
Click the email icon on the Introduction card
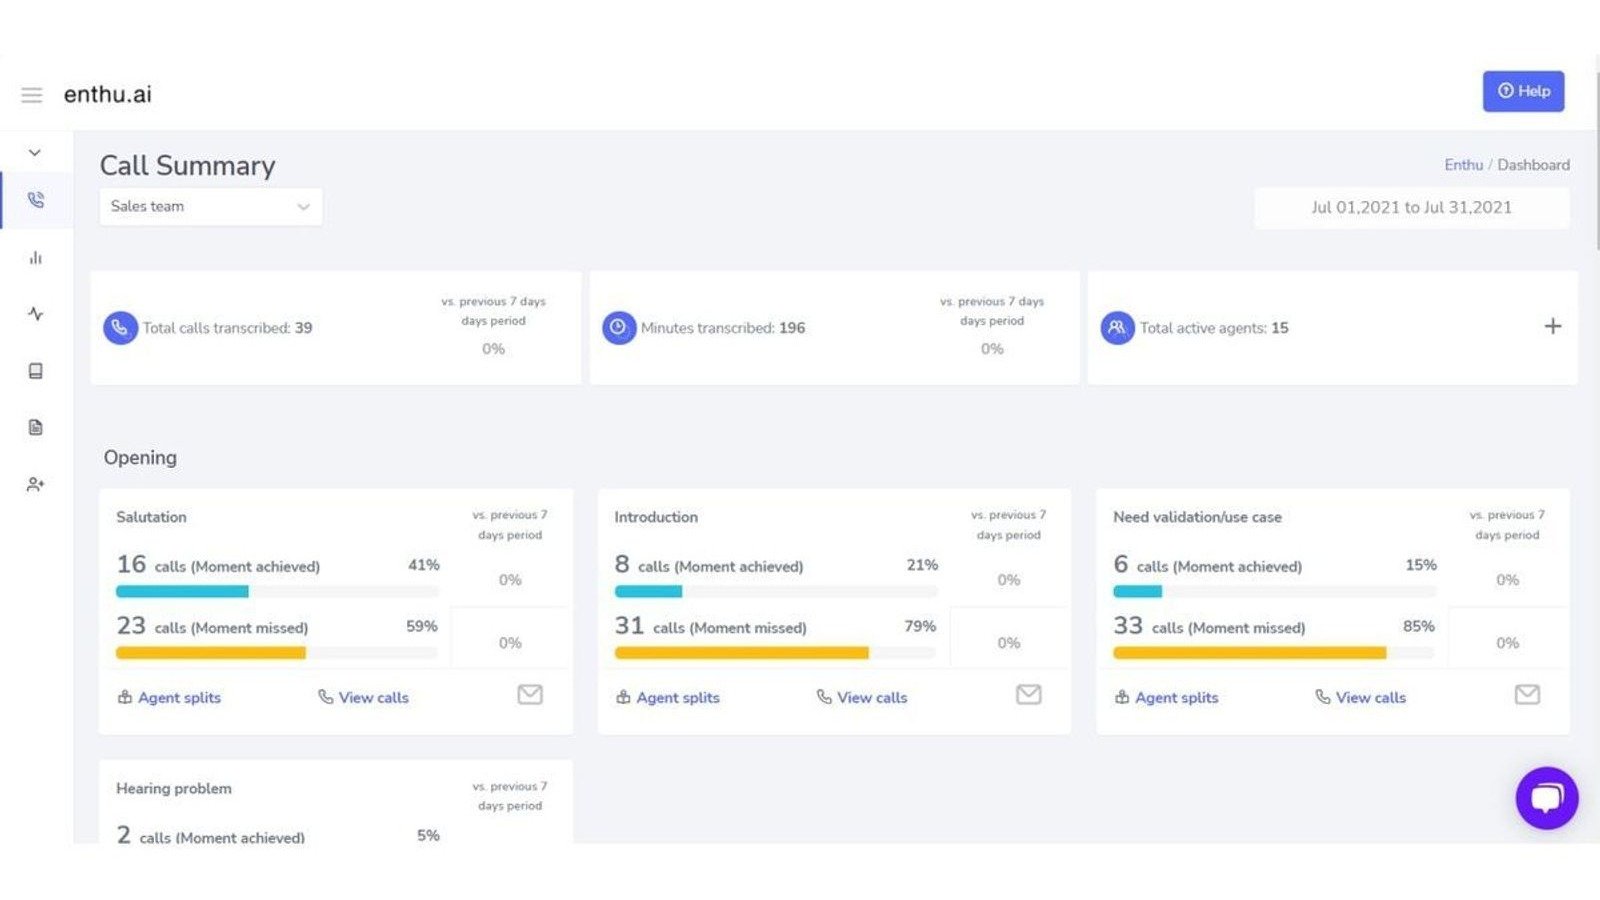click(1028, 694)
